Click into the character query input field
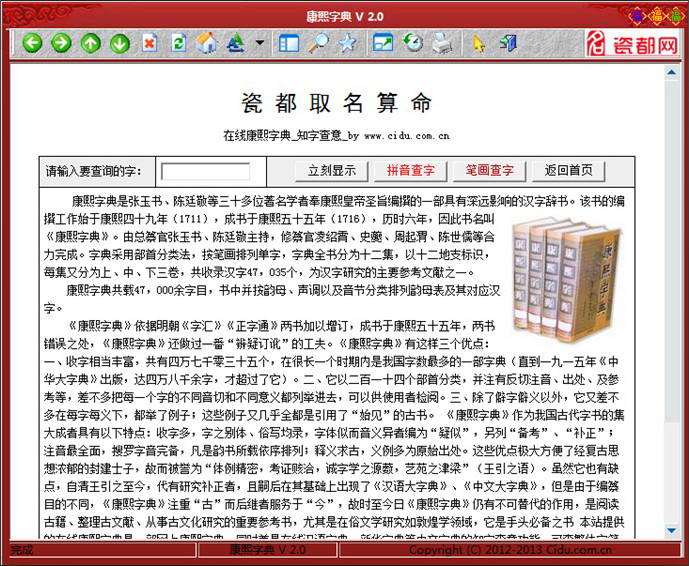 coord(206,171)
